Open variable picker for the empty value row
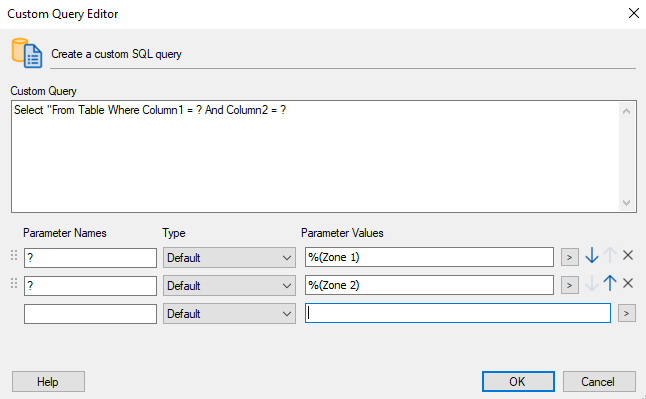The image size is (646, 399). (x=627, y=313)
